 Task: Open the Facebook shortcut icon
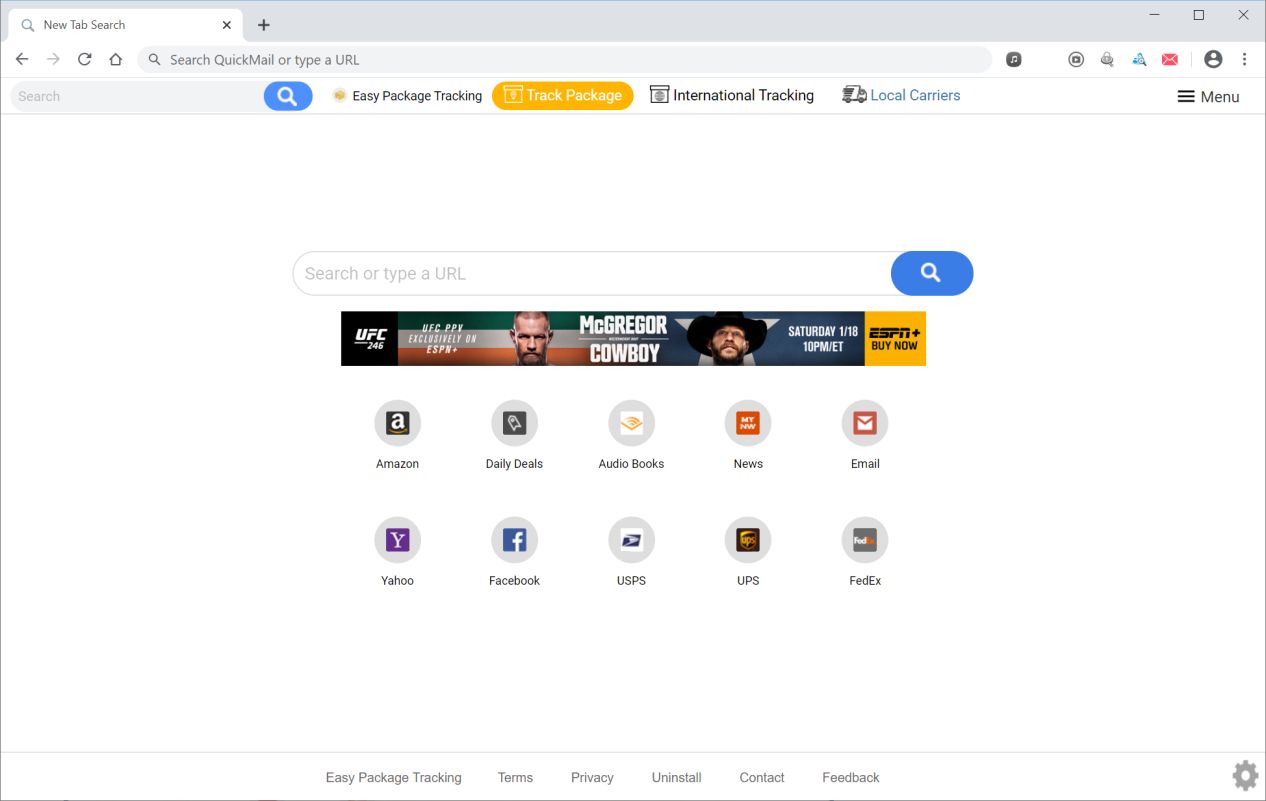pos(514,541)
